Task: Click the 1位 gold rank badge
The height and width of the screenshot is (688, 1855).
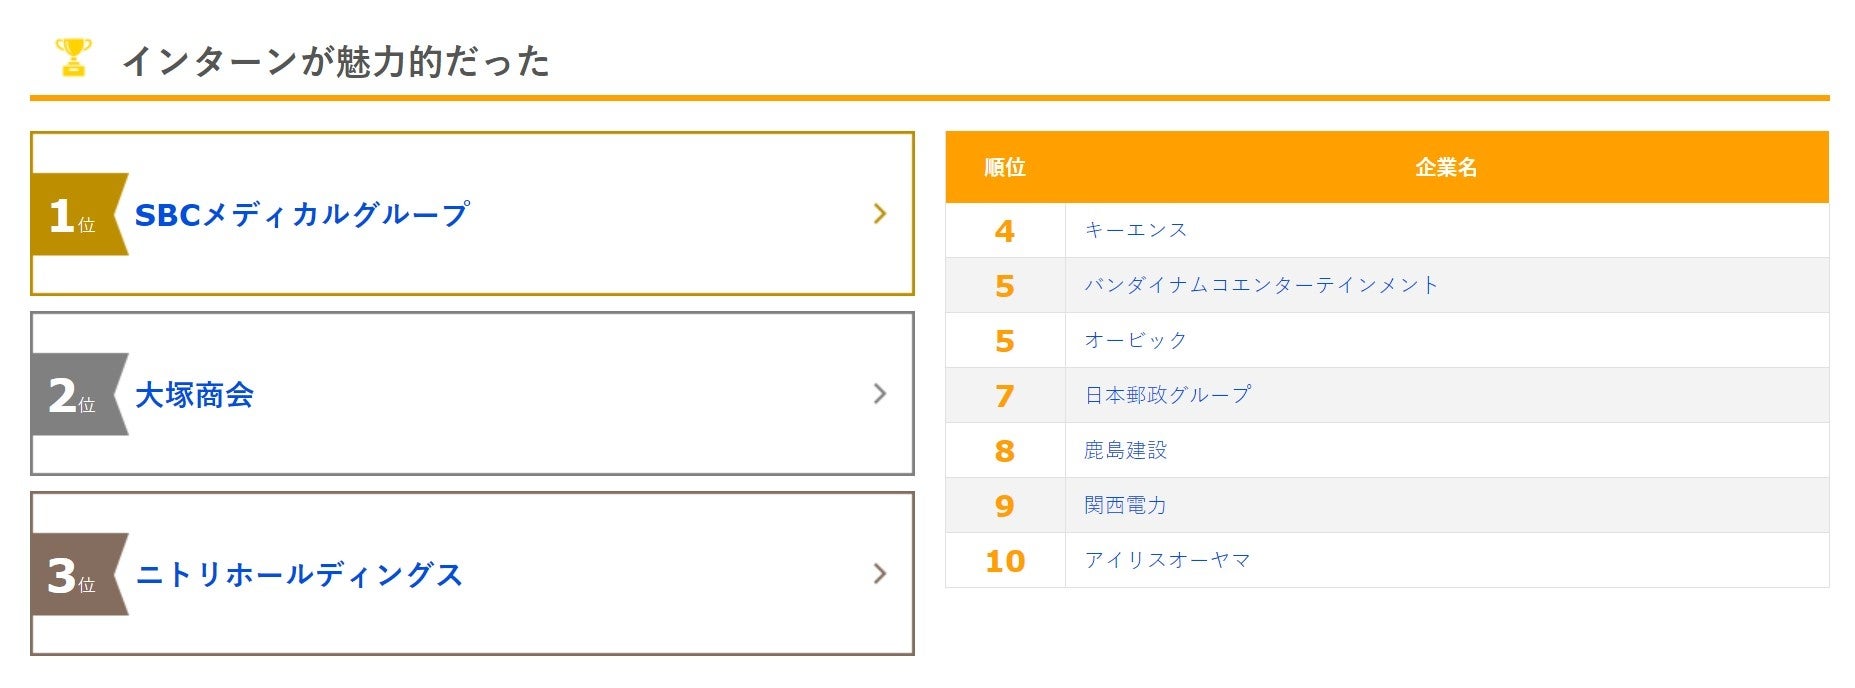Action: (76, 214)
